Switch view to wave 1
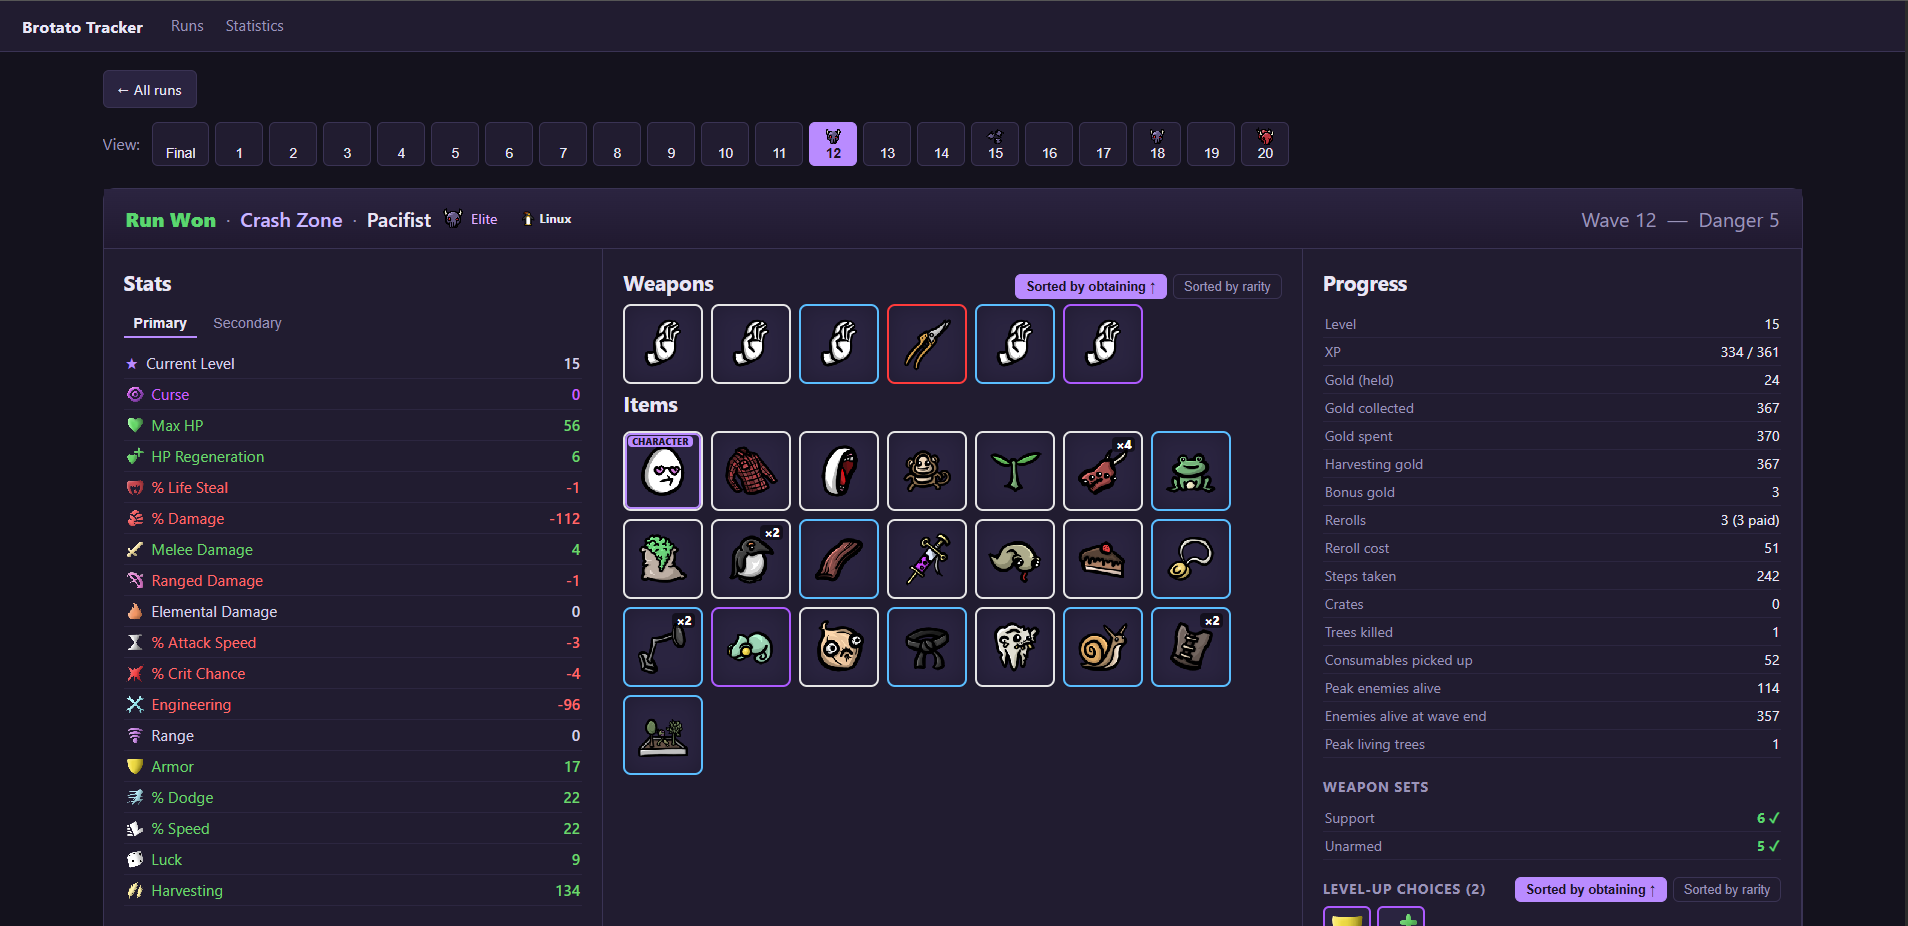Viewport: 1908px width, 926px height. pyautogui.click(x=239, y=144)
